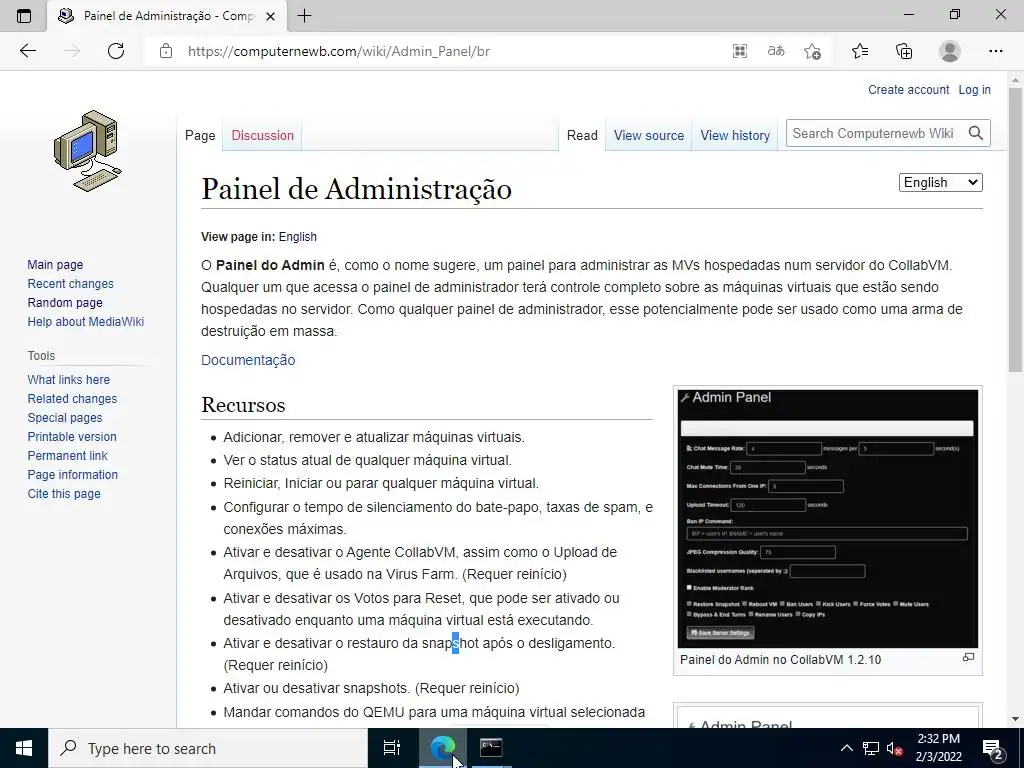
Task: Close the Painel de Administração tab
Action: click(270, 16)
